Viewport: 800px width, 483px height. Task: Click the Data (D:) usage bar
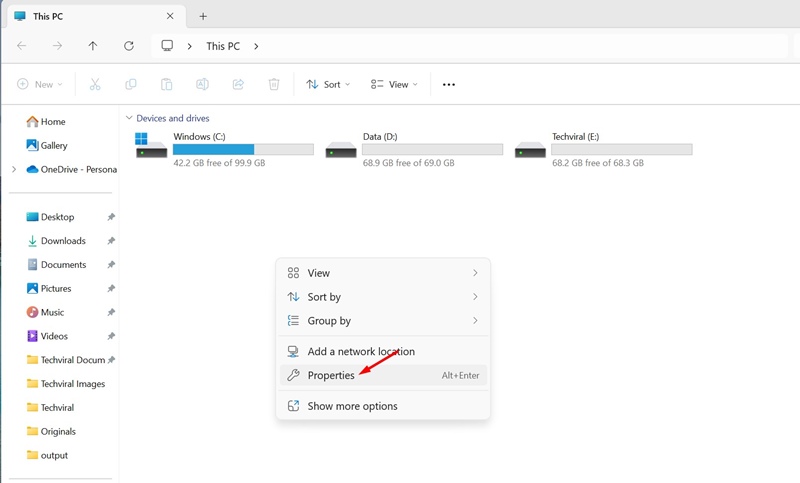[x=433, y=149]
